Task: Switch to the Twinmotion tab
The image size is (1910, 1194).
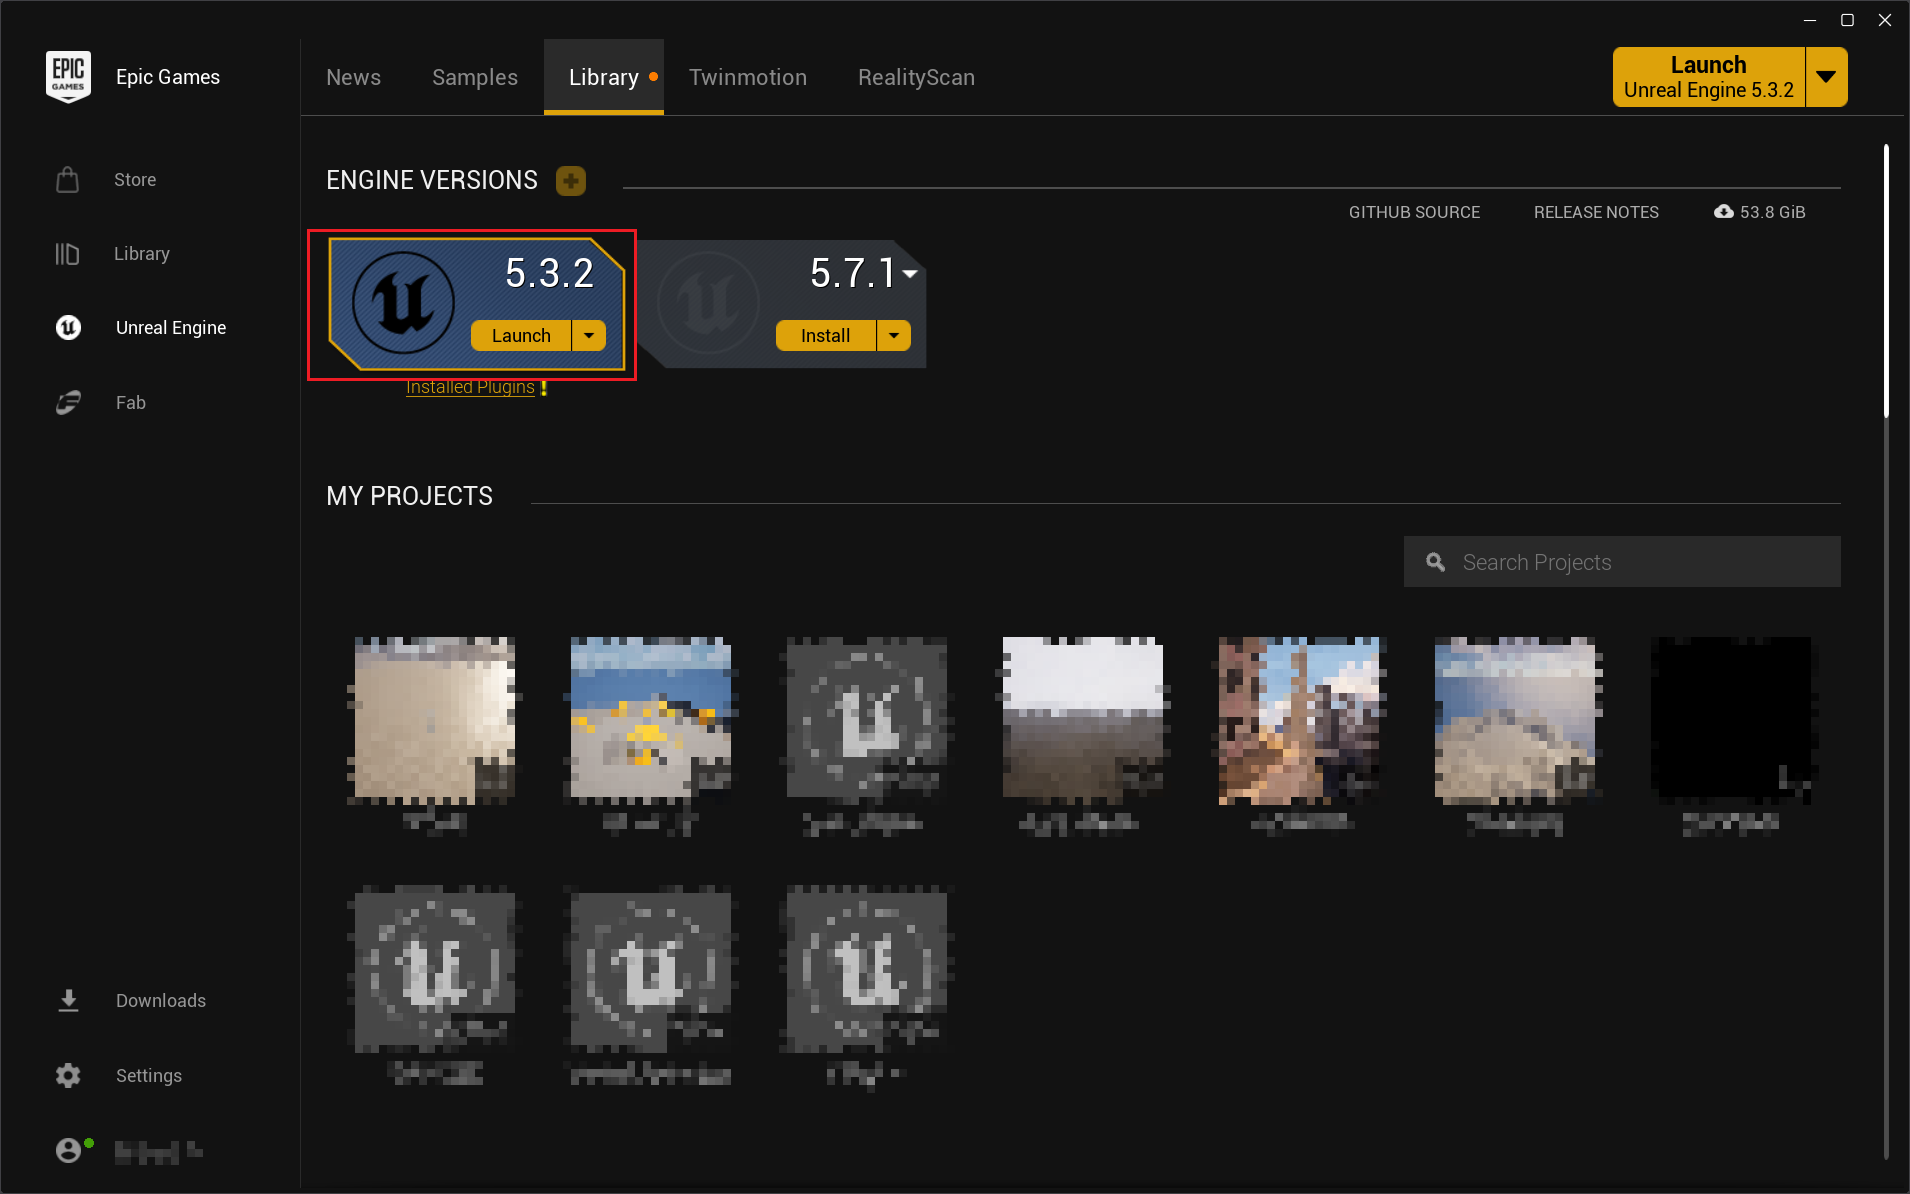Action: [x=747, y=78]
